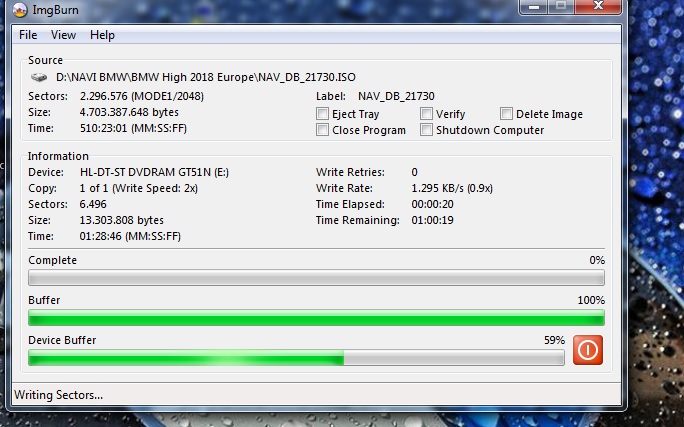Viewport: 684px width, 427px height.
Task: Enable the Verify checkbox
Action: pyautogui.click(x=426, y=114)
